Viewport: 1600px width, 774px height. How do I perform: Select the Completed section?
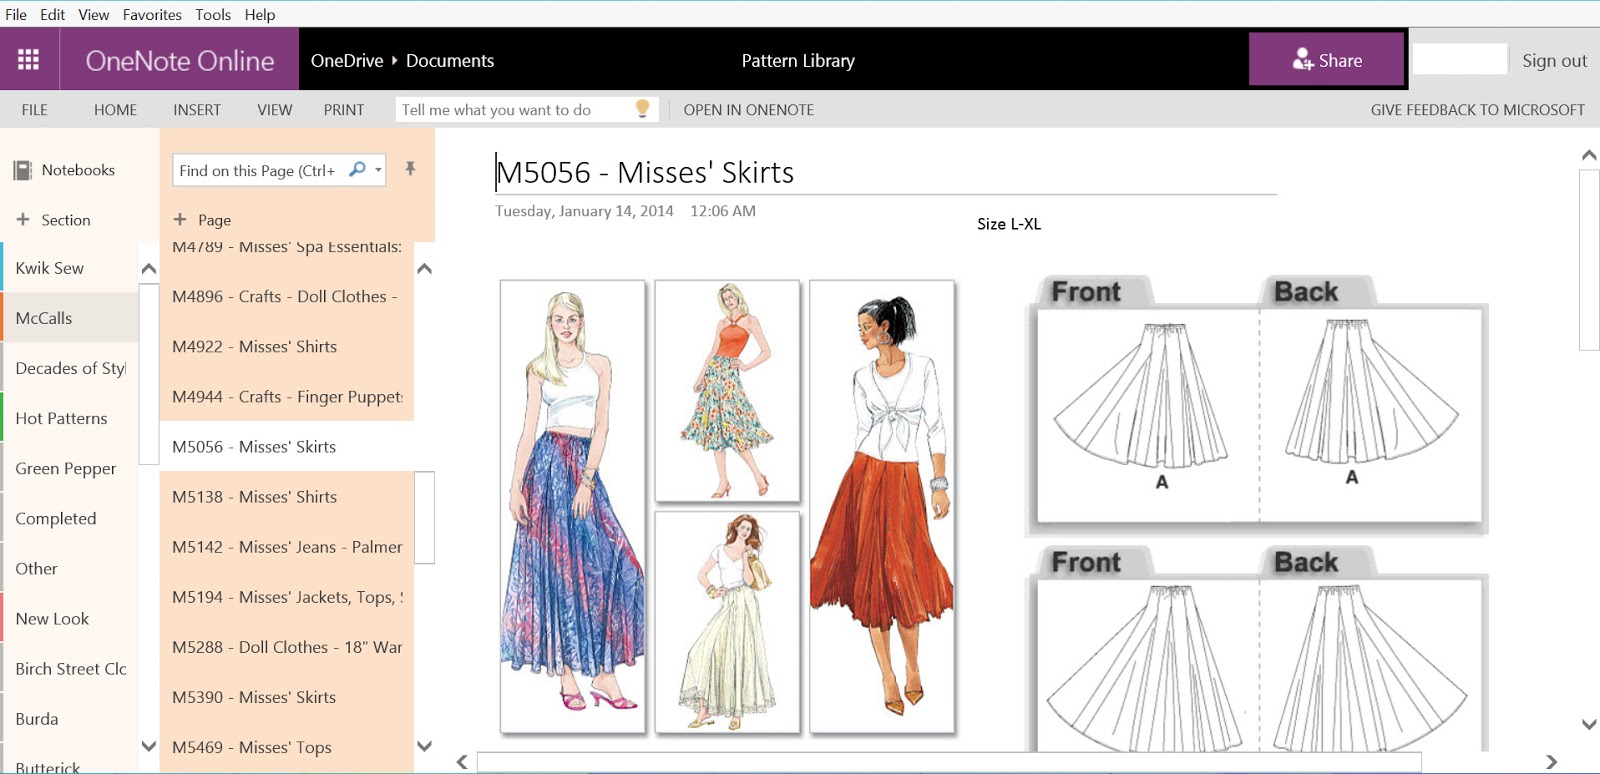click(x=70, y=518)
